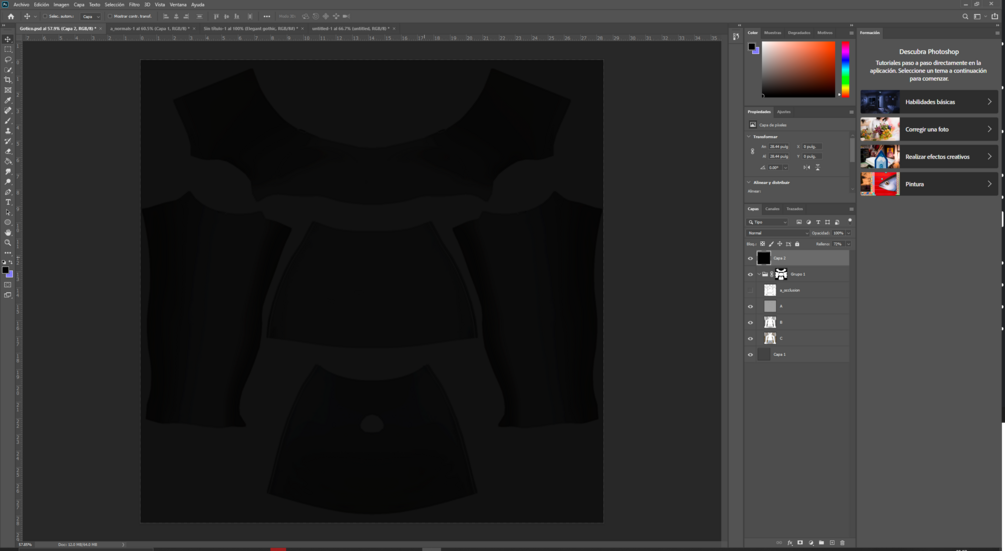
Task: Select the Frame tool
Action: click(8, 90)
